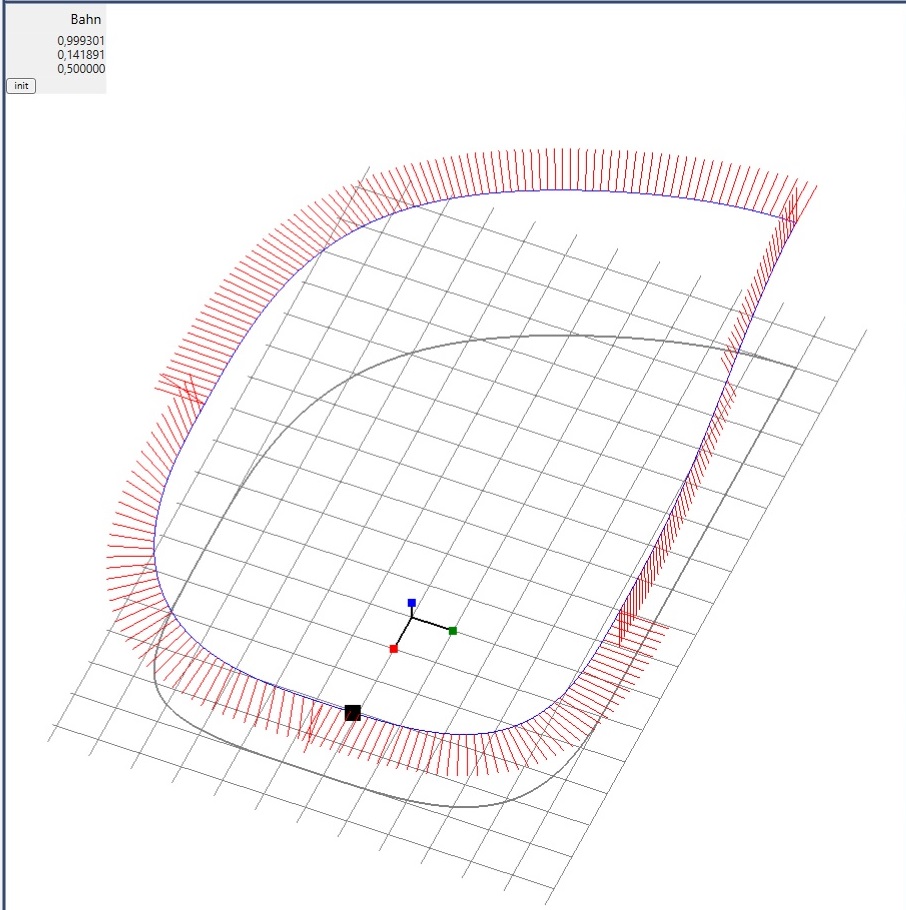Click the value 0,500000
The height and width of the screenshot is (910, 906).
pos(81,69)
